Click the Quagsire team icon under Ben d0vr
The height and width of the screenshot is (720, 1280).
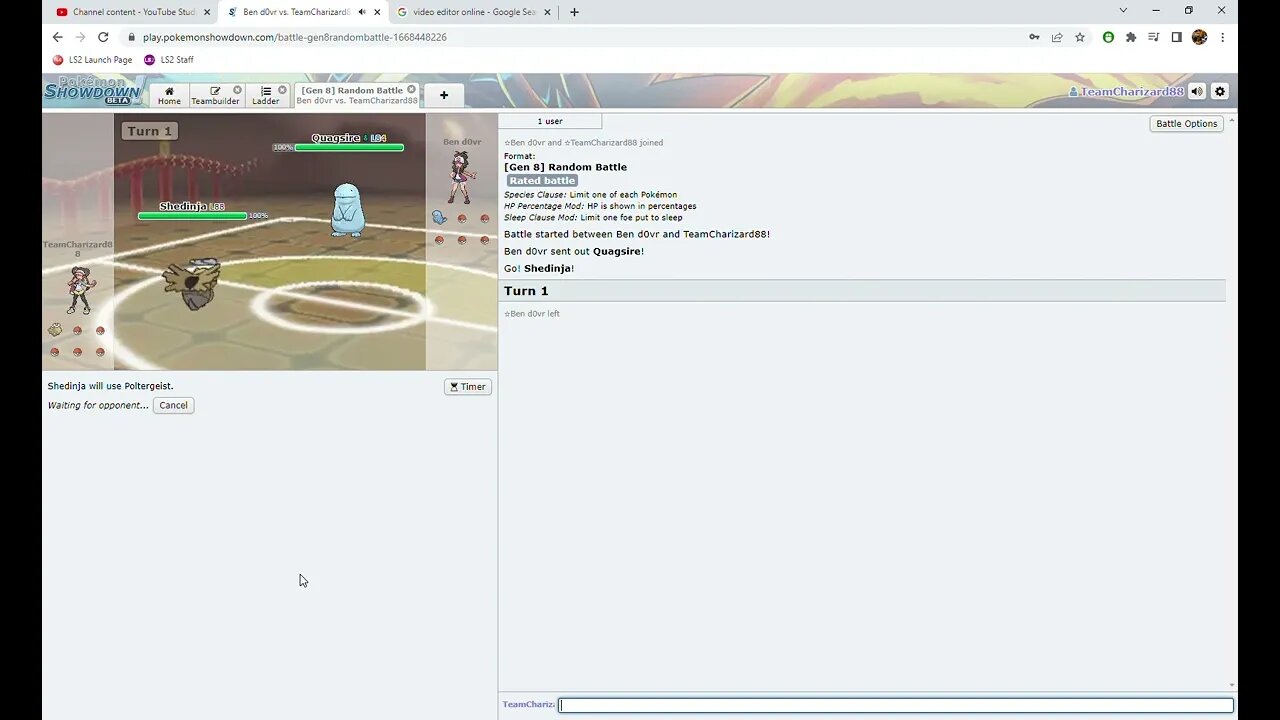pos(439,217)
